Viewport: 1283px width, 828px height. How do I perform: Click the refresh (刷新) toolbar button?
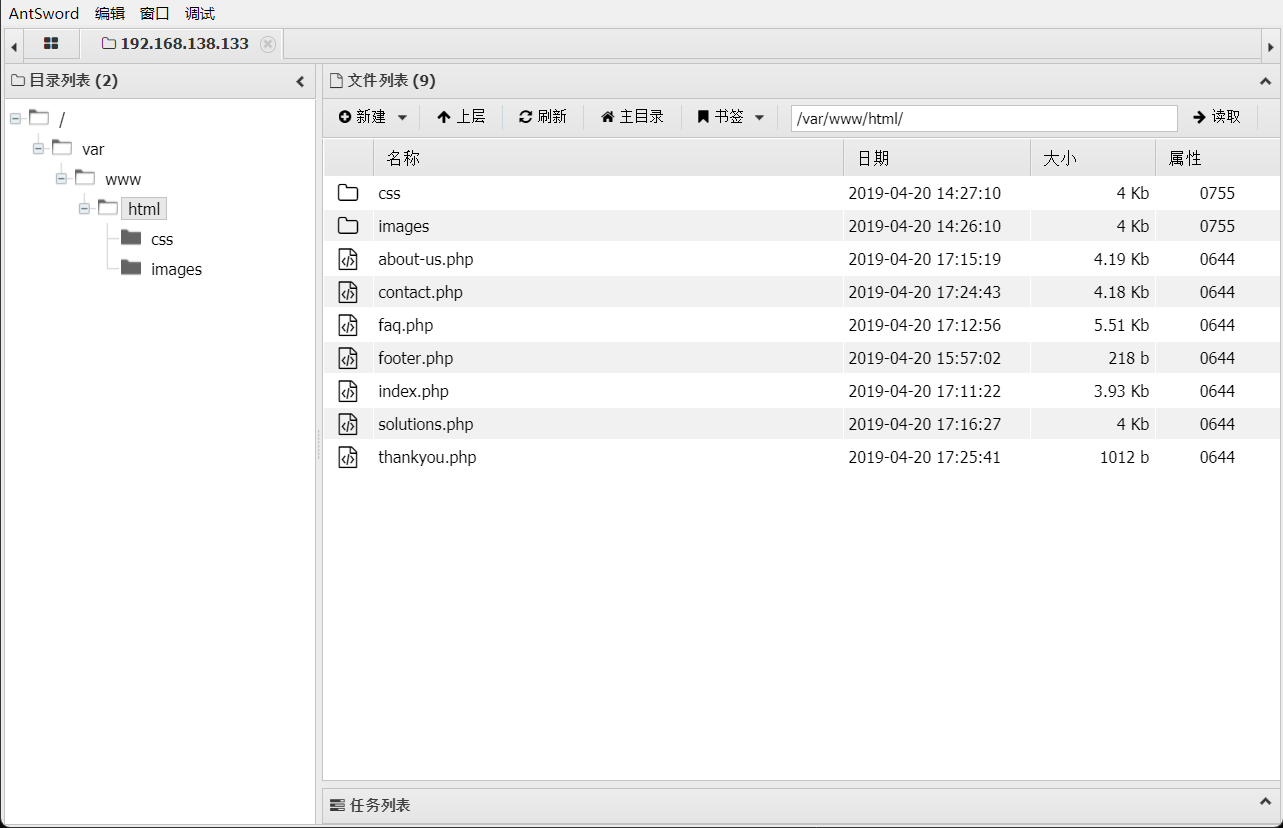(543, 117)
